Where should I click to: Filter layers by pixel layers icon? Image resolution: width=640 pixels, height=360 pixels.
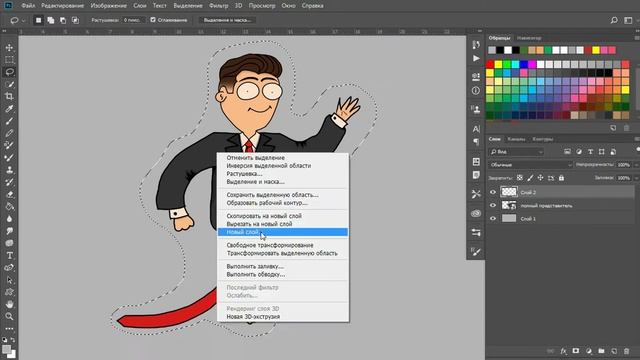567,152
